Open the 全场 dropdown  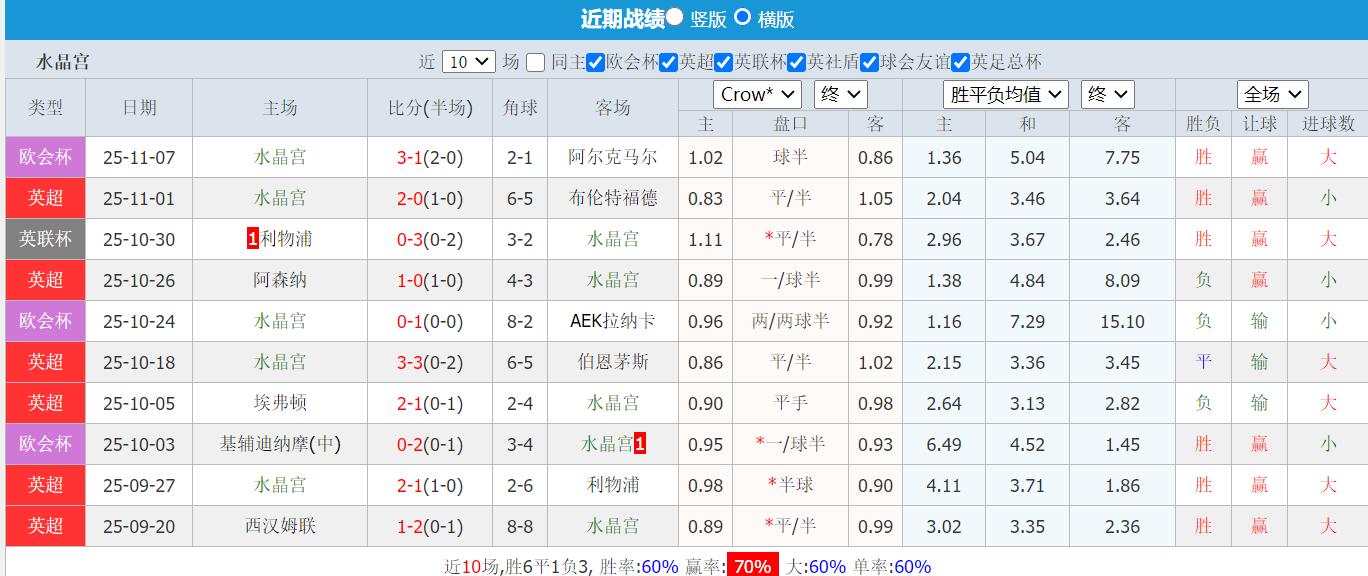(1272, 93)
